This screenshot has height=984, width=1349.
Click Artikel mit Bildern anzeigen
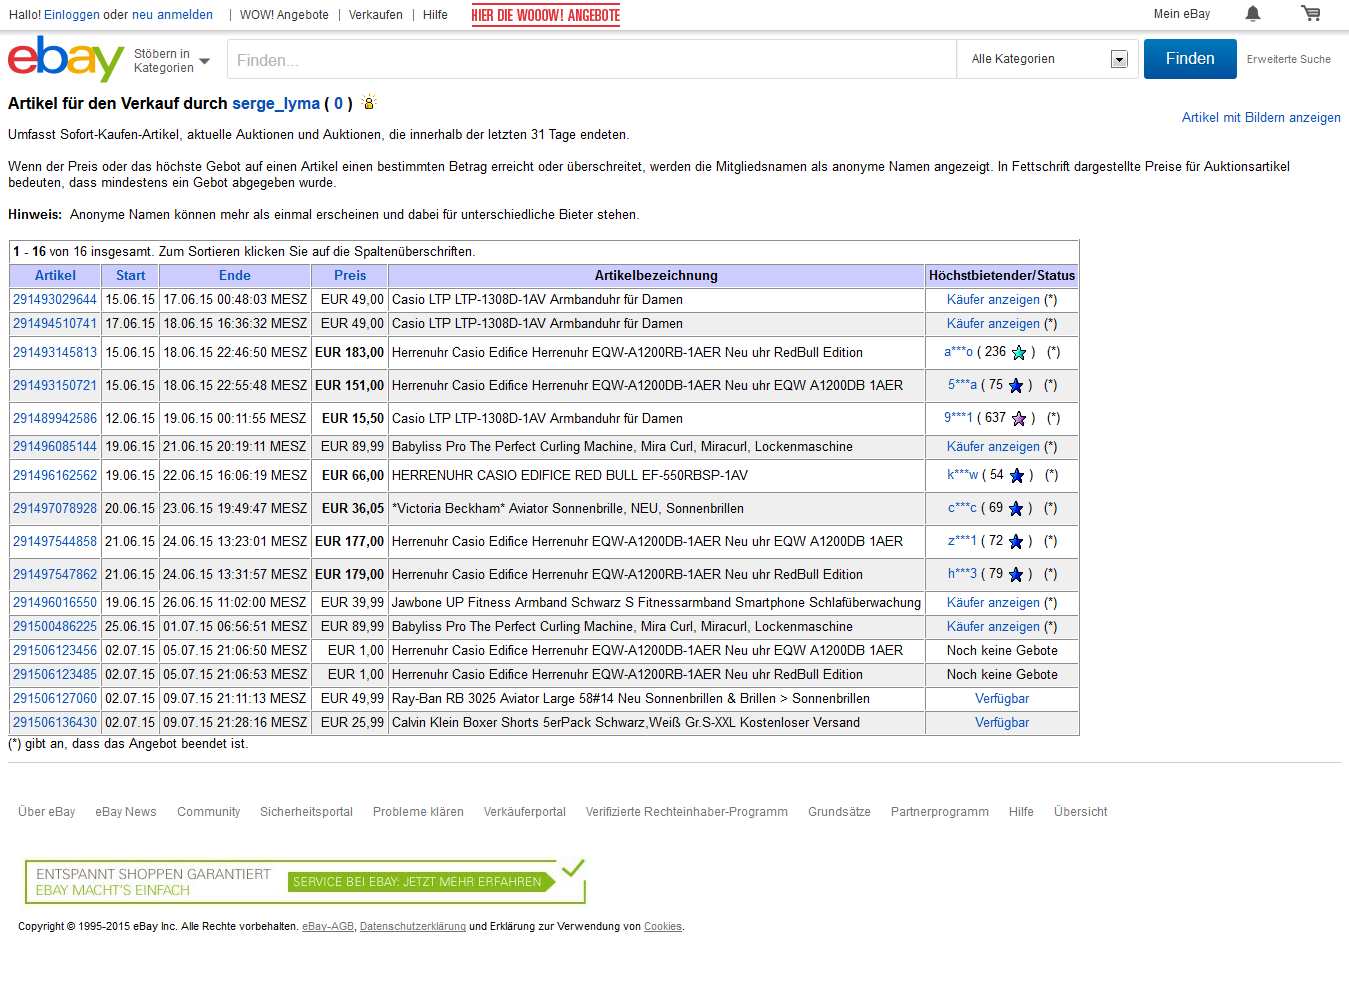(1261, 117)
